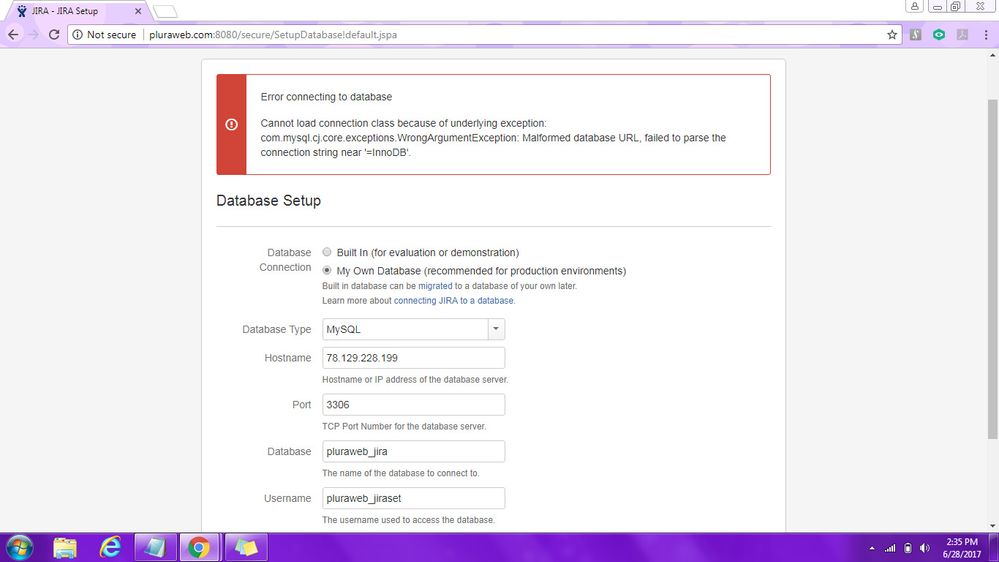Click the Chrome user profile icon

914,6
